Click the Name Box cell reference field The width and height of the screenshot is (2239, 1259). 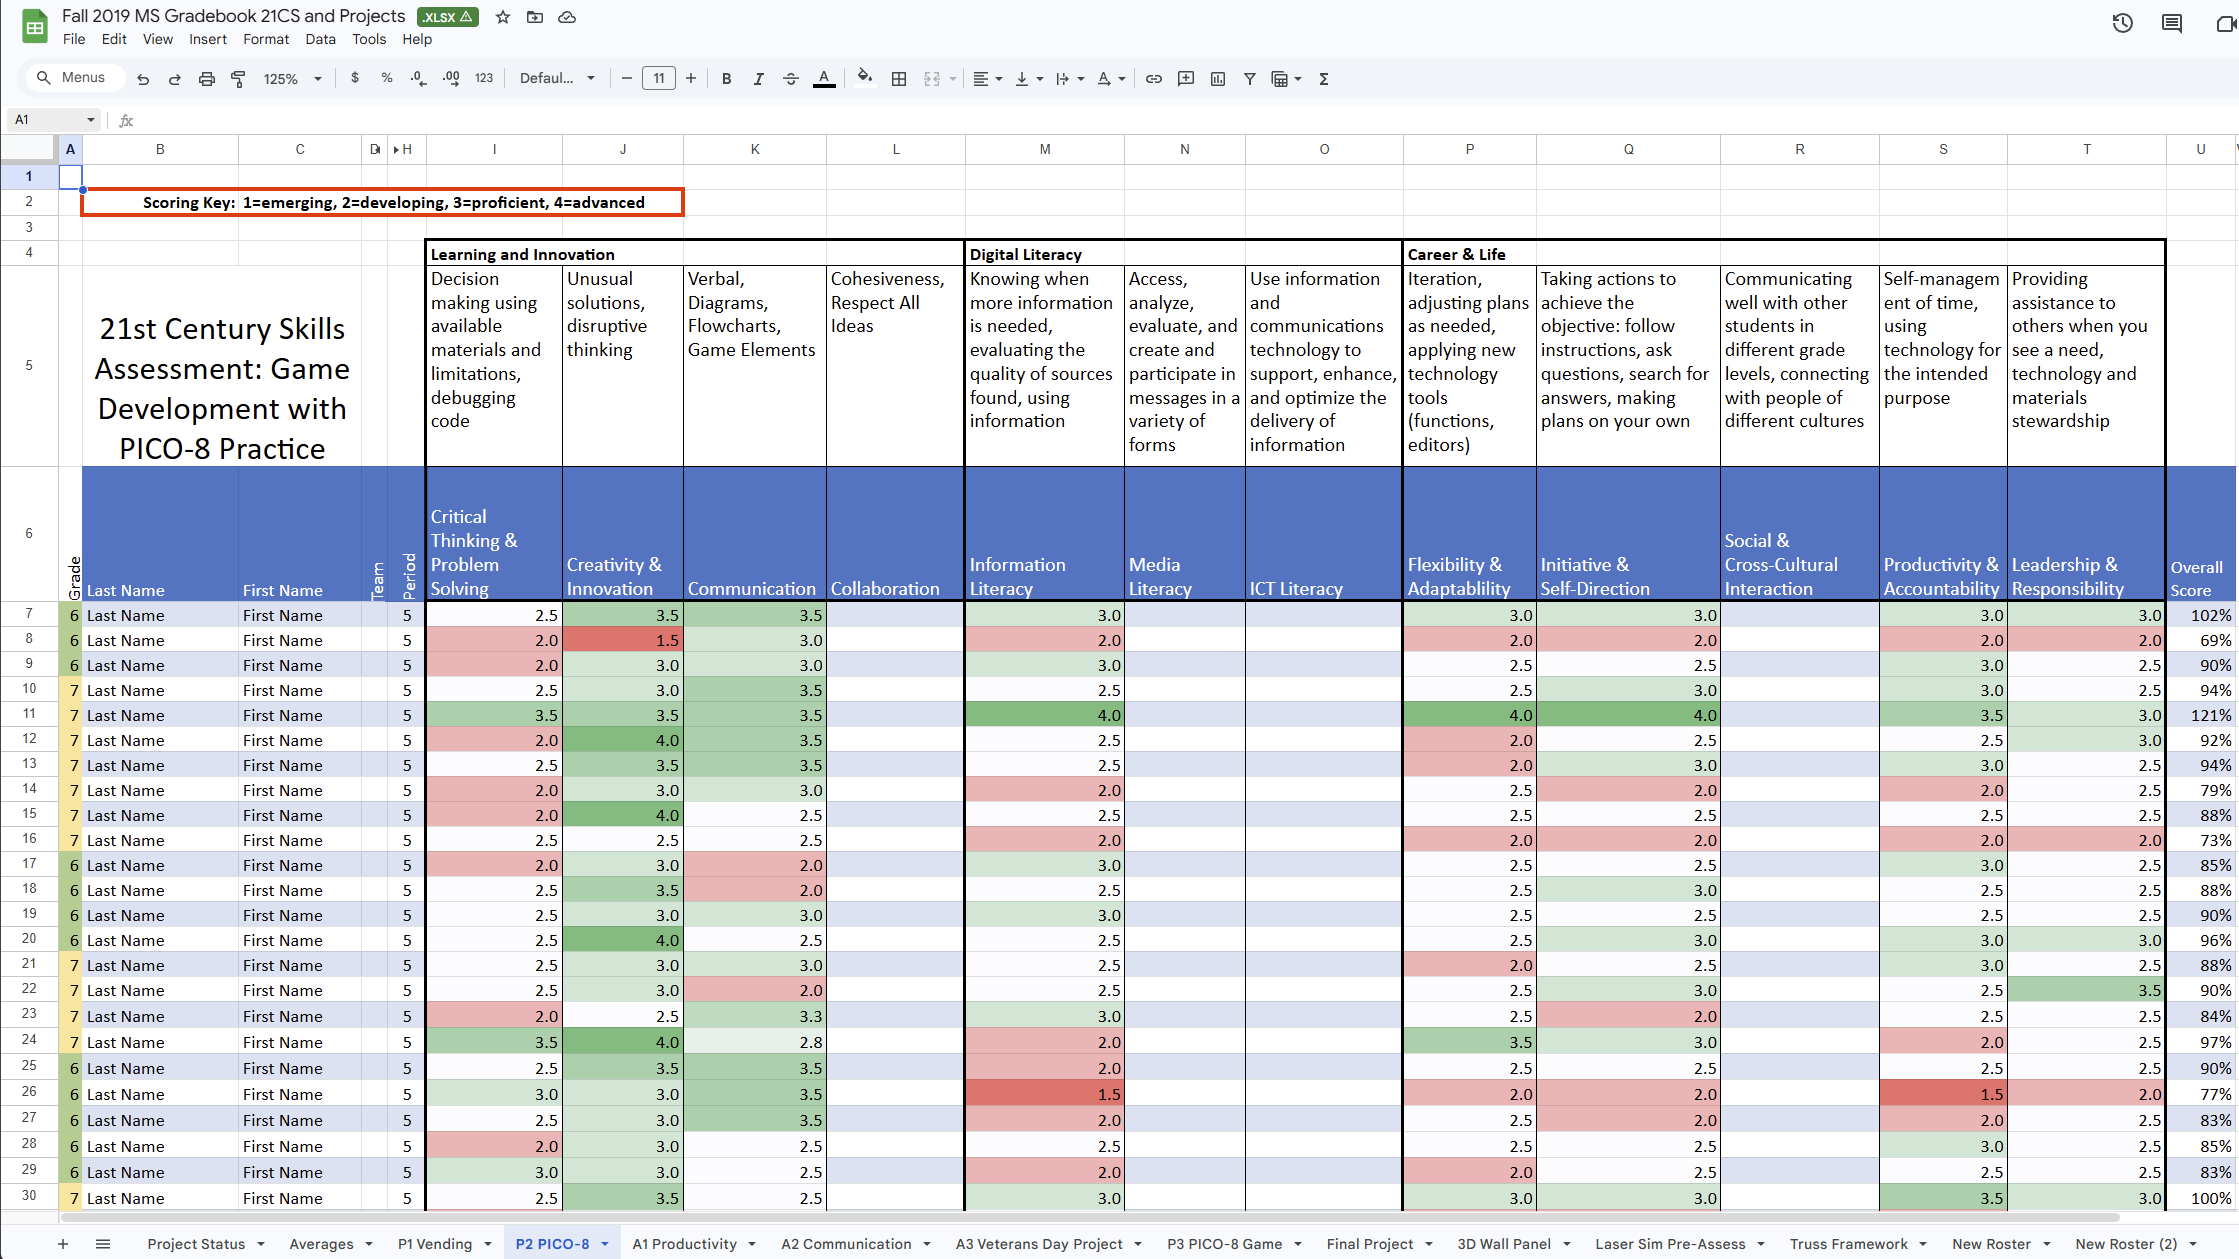[46, 119]
